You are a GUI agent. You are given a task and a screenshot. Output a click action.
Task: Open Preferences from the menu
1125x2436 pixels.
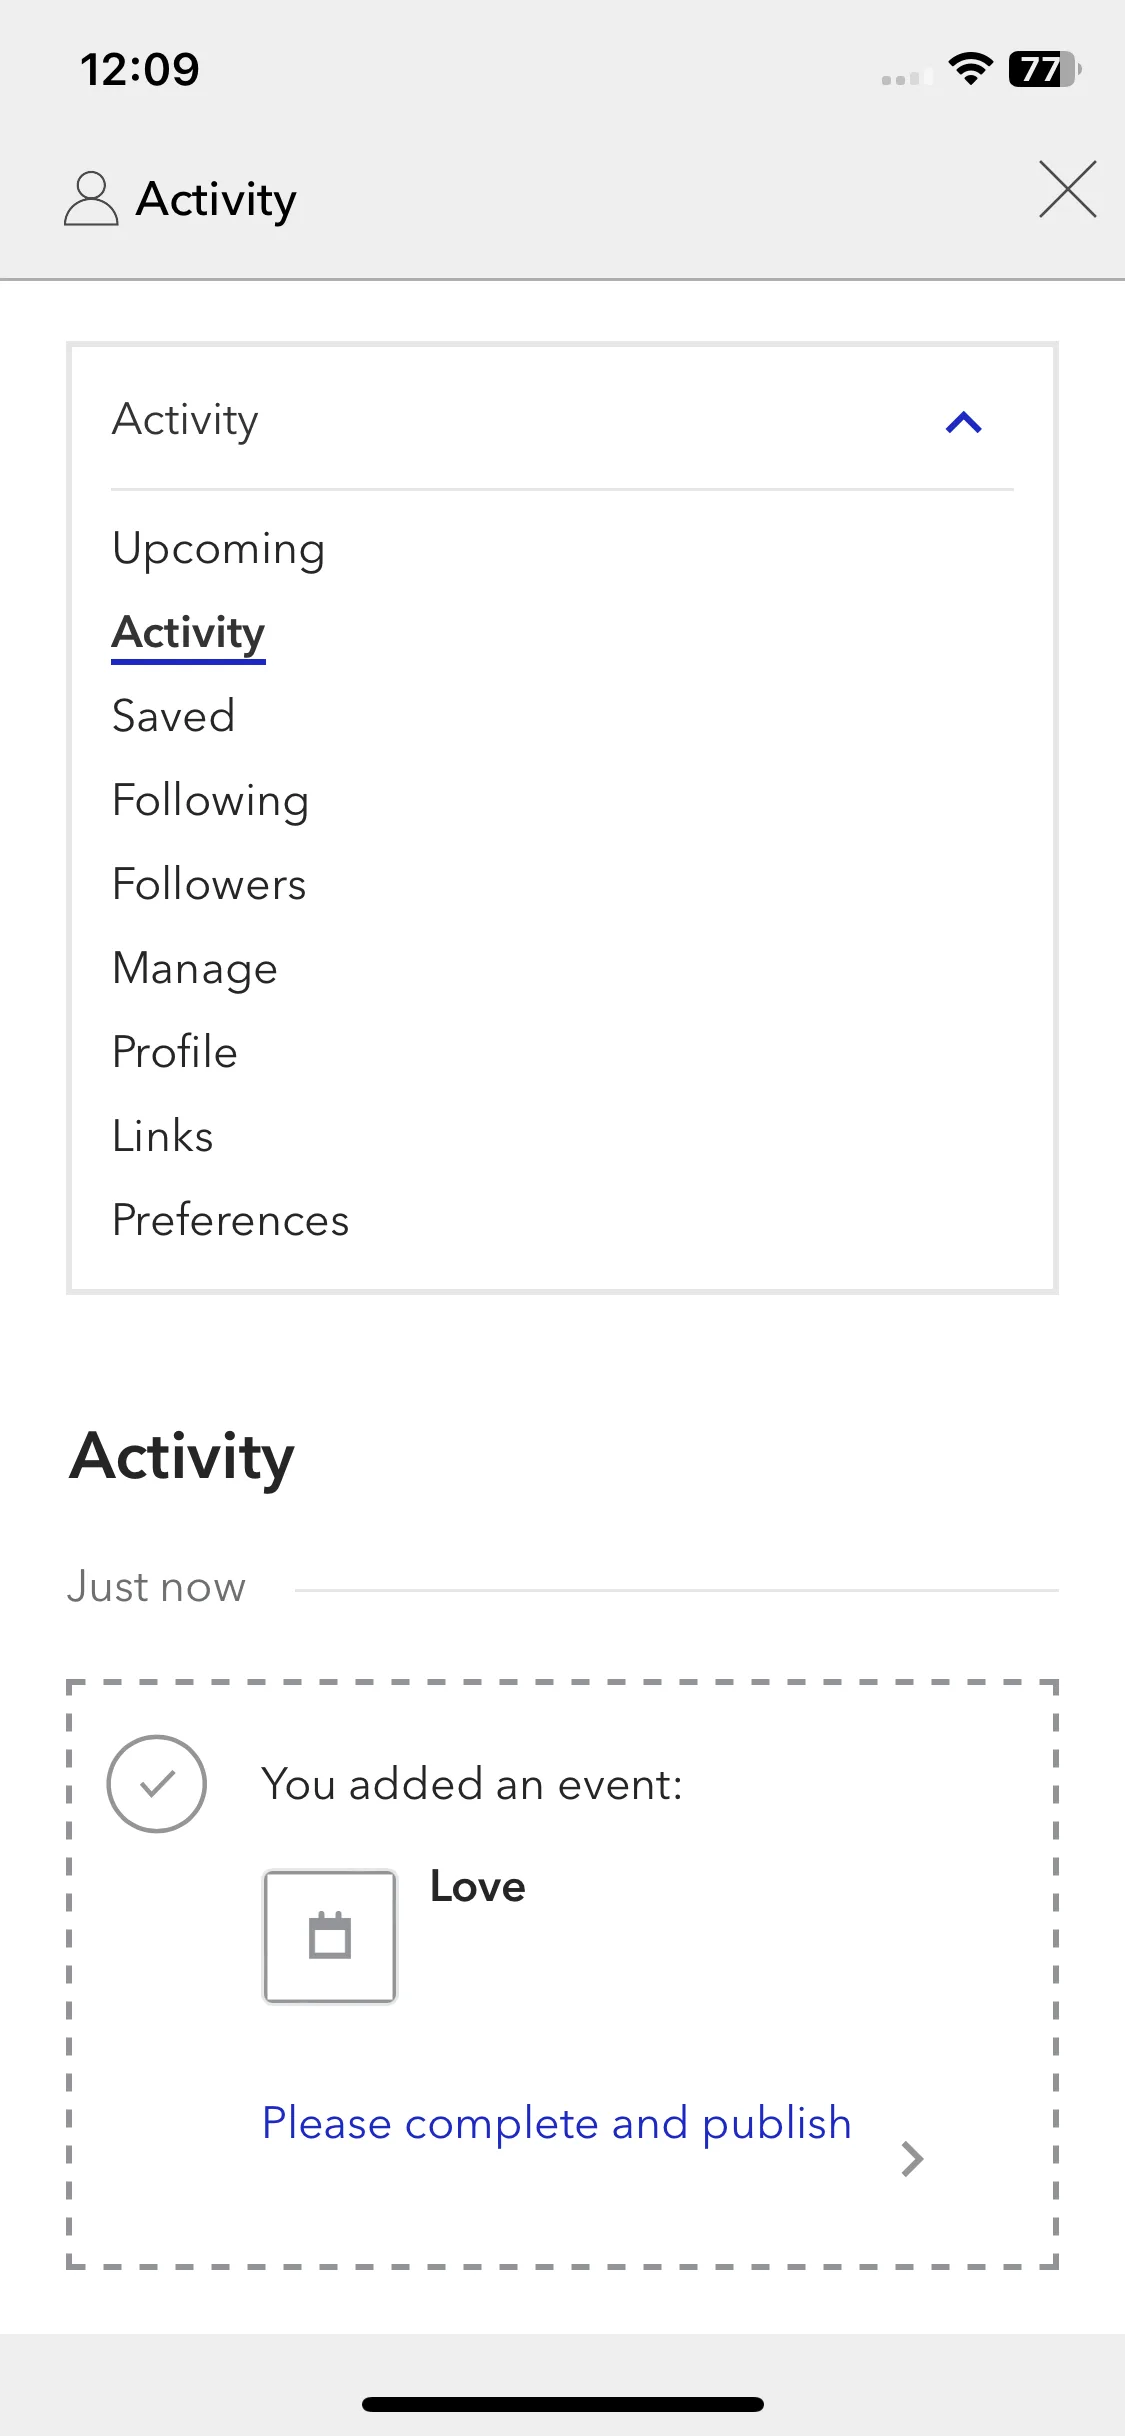[231, 1220]
